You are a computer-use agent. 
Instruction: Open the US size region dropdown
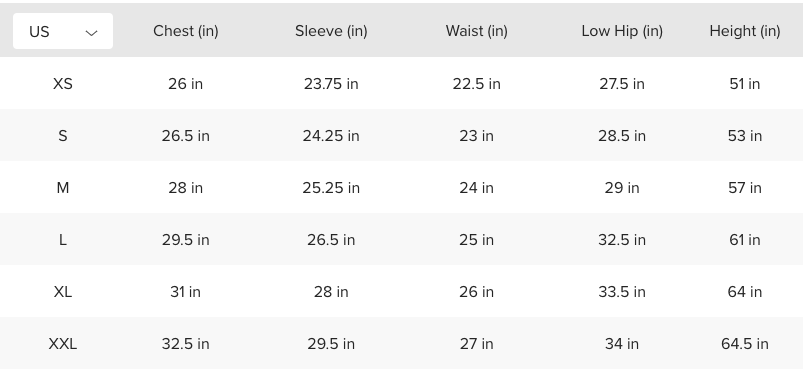(62, 31)
